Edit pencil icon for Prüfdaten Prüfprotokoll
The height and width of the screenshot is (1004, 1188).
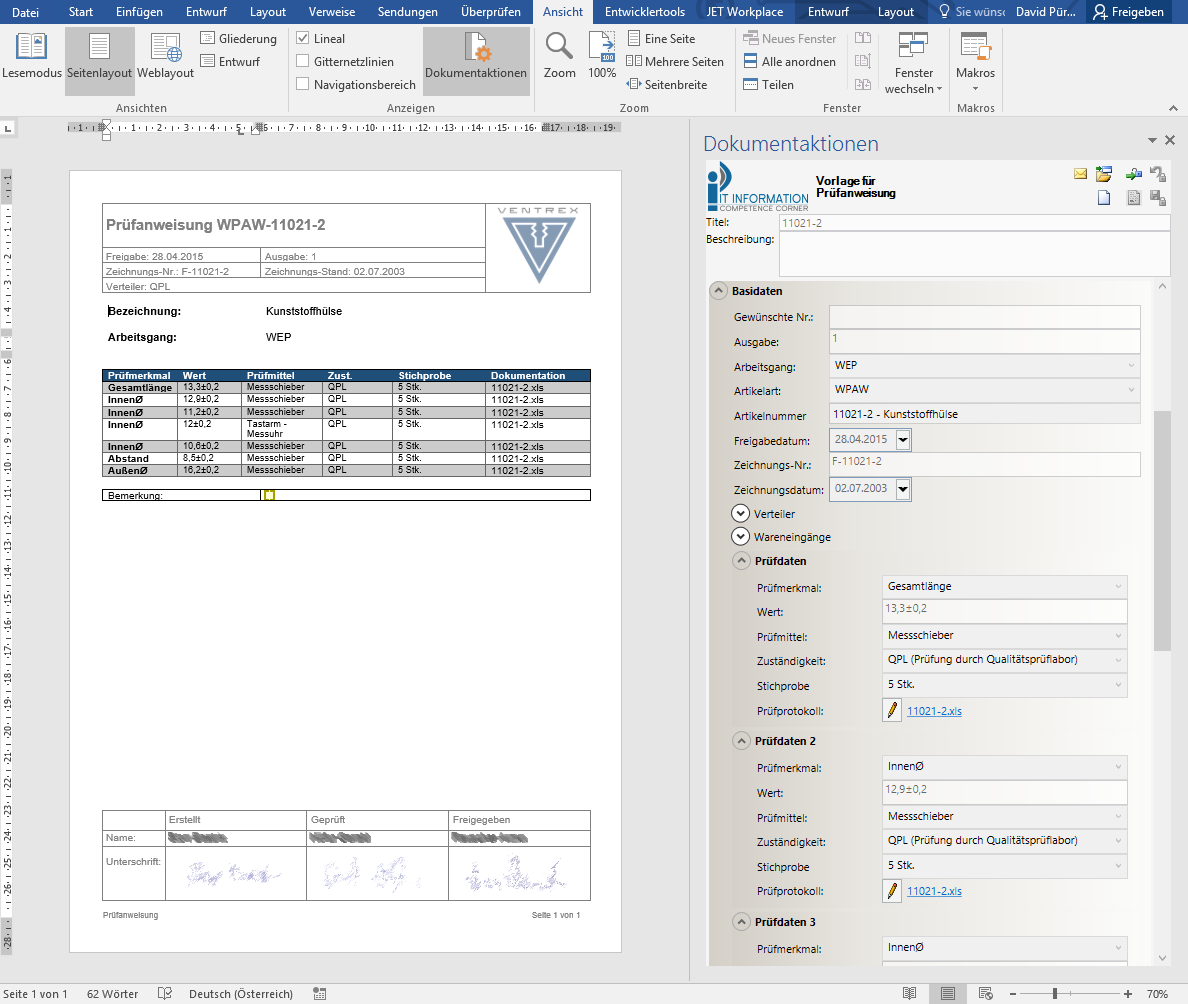click(892, 711)
